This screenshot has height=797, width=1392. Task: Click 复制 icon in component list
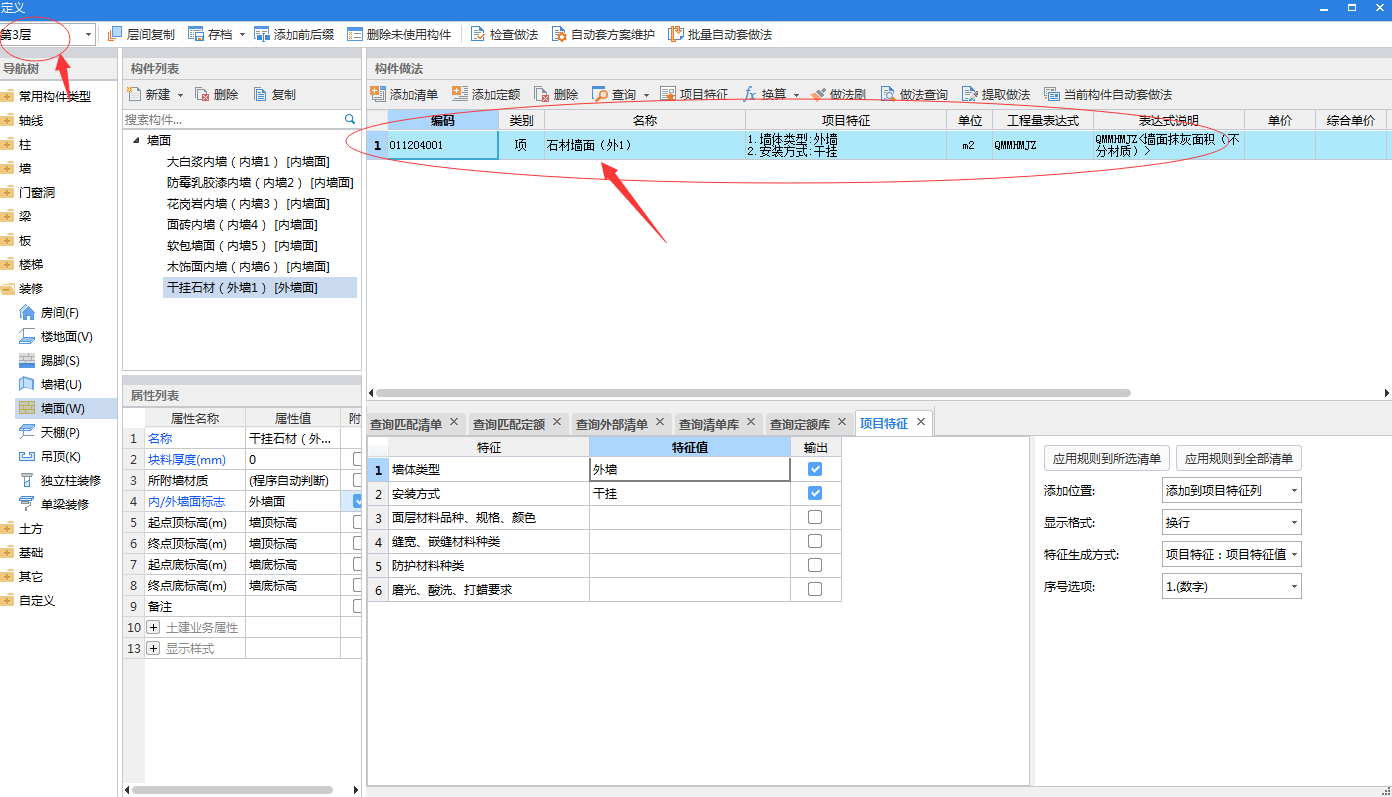[x=260, y=94]
